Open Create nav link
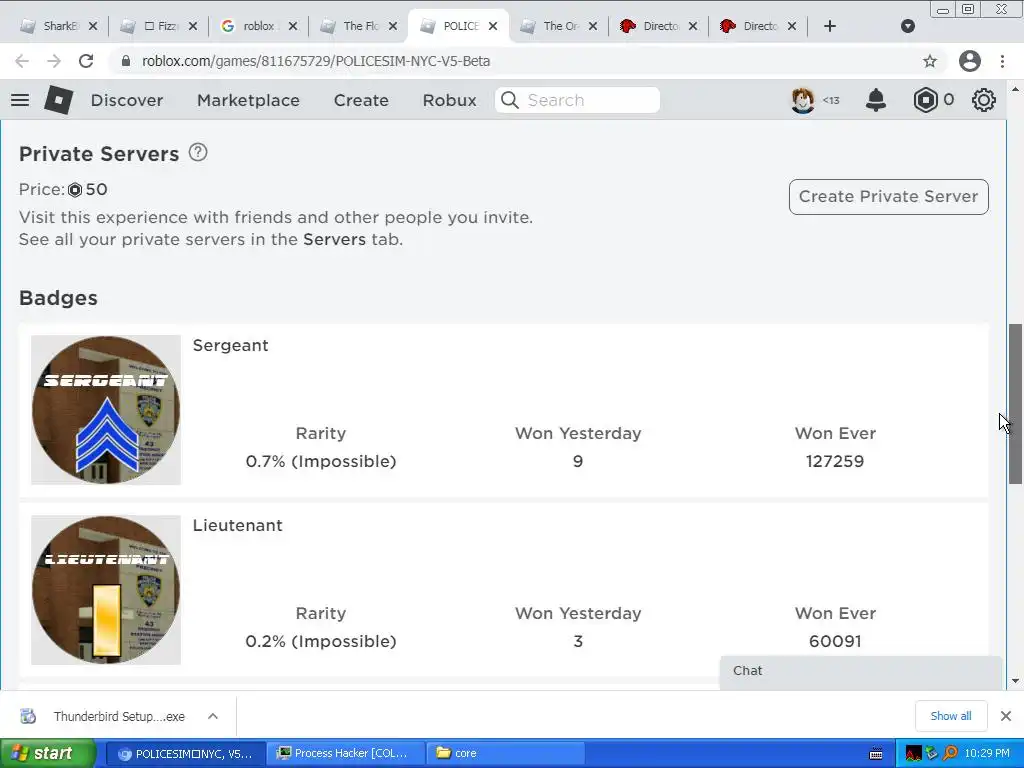Viewport: 1024px width, 768px height. point(361,100)
